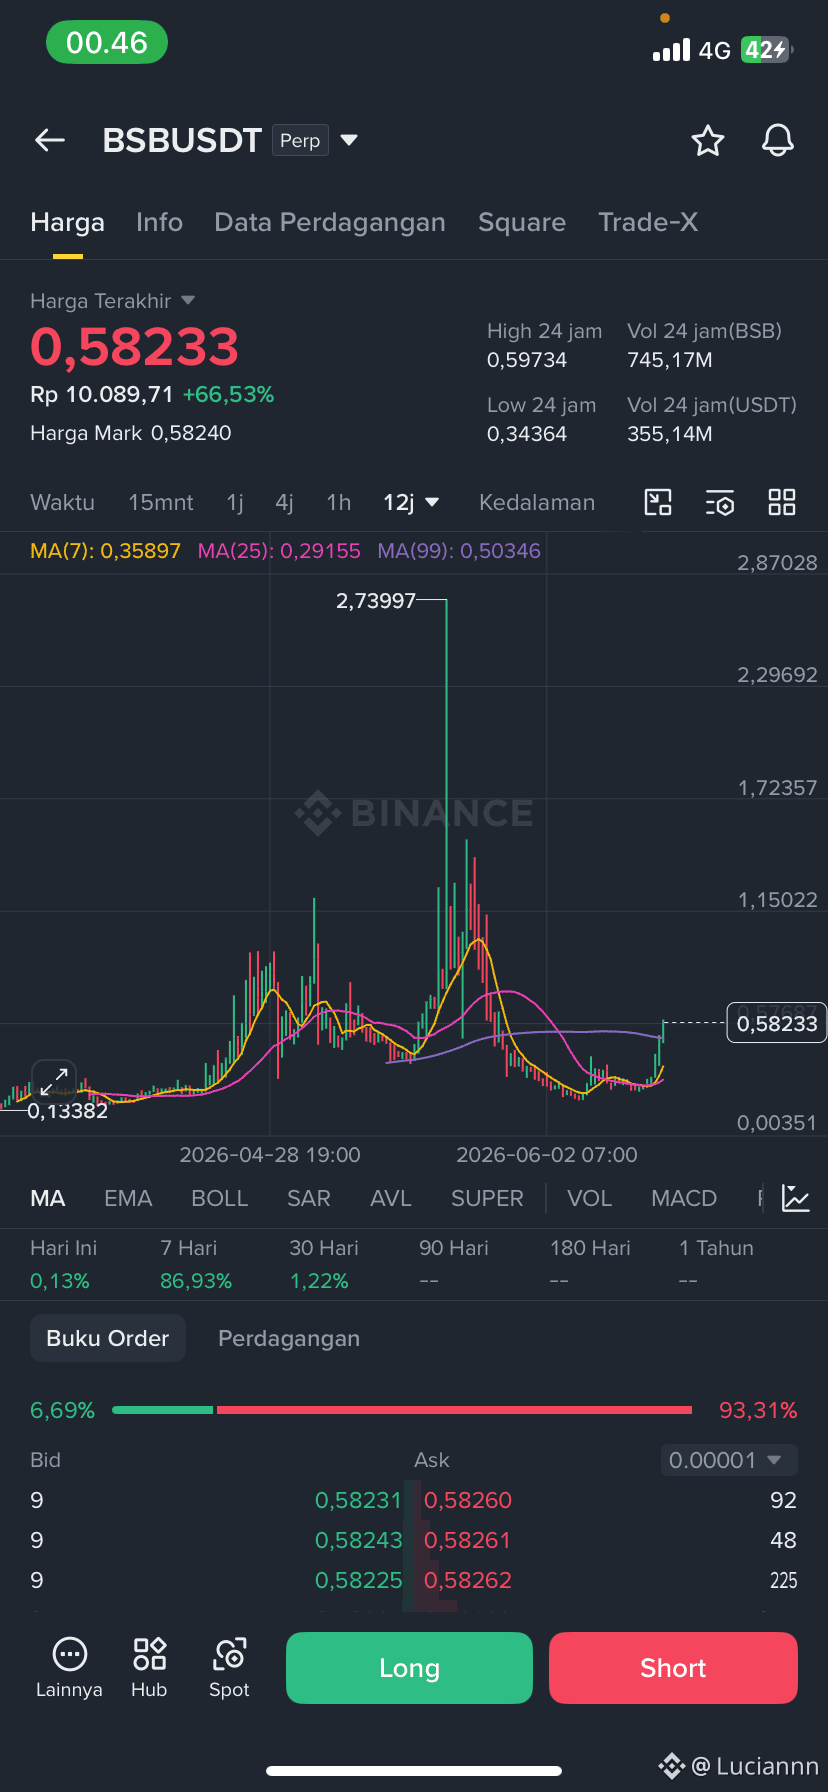Tap the Hari Ini 0,13% performance
The image size is (828, 1792).
click(64, 1264)
